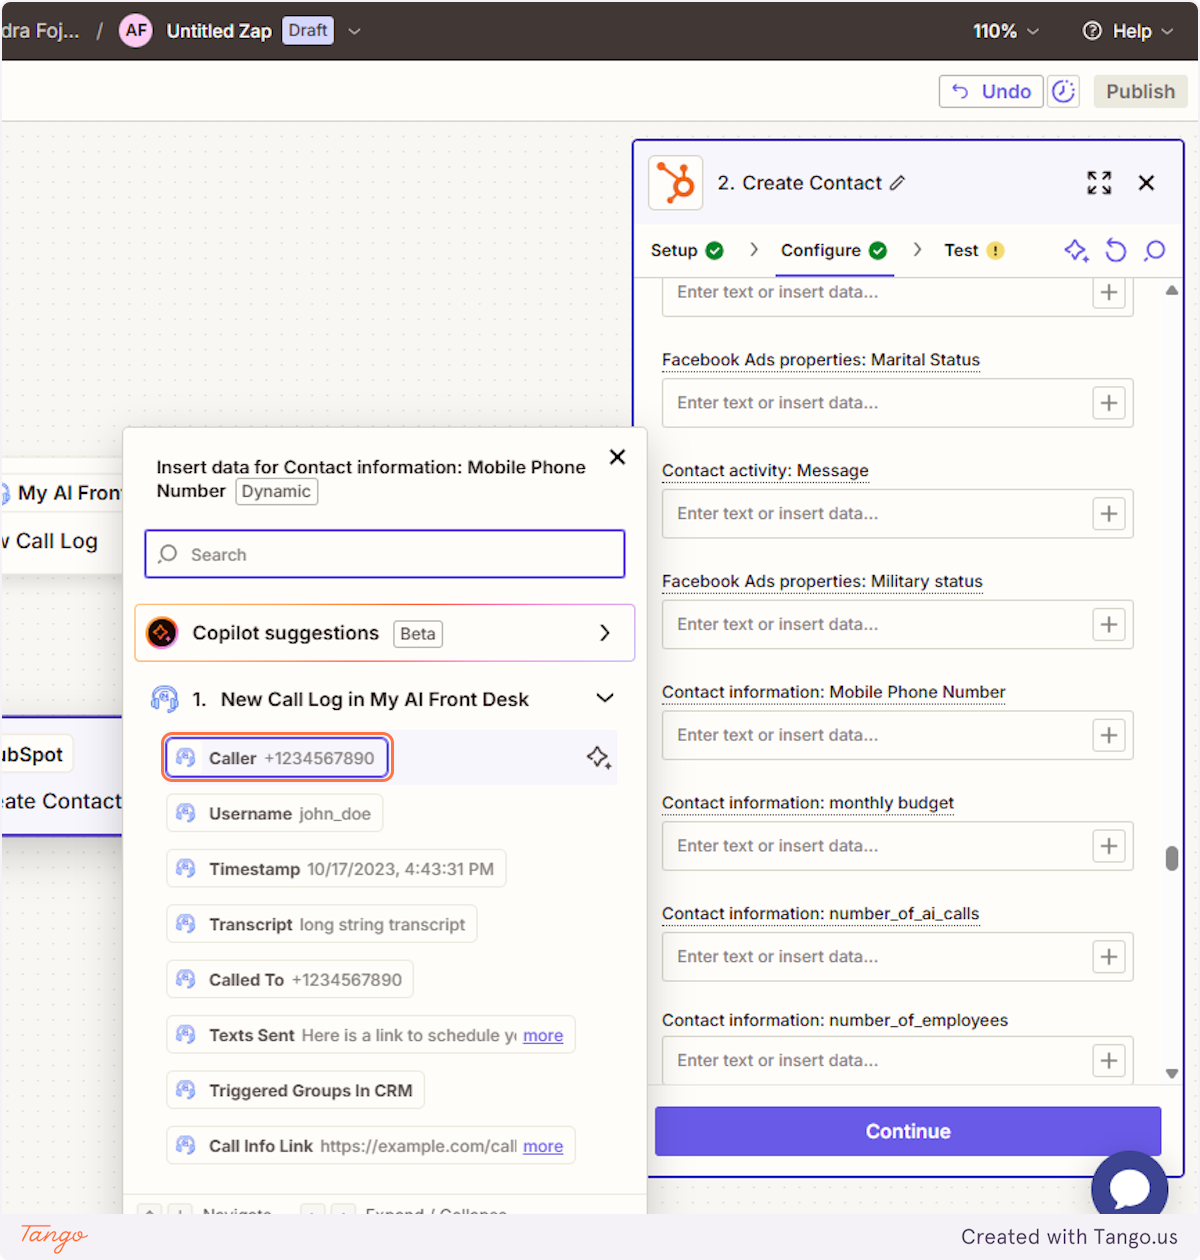Click the HubSpot app icon in step header
This screenshot has width=1200, height=1260.
tap(676, 183)
